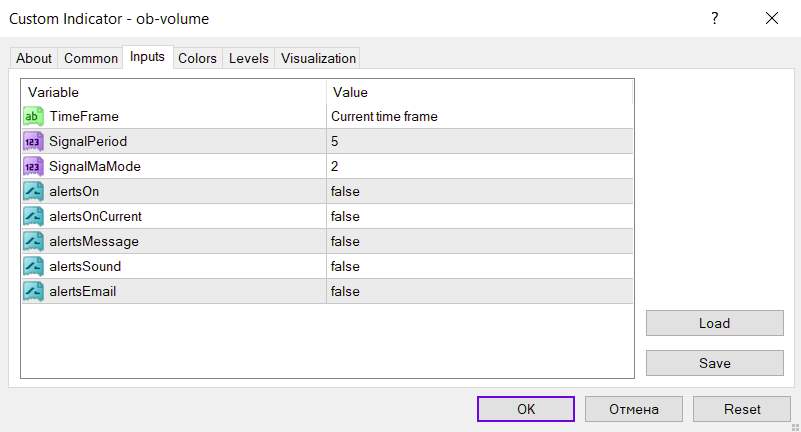This screenshot has height=432, width=801.
Task: Click the alertsMessage boolean icon
Action: [33, 241]
